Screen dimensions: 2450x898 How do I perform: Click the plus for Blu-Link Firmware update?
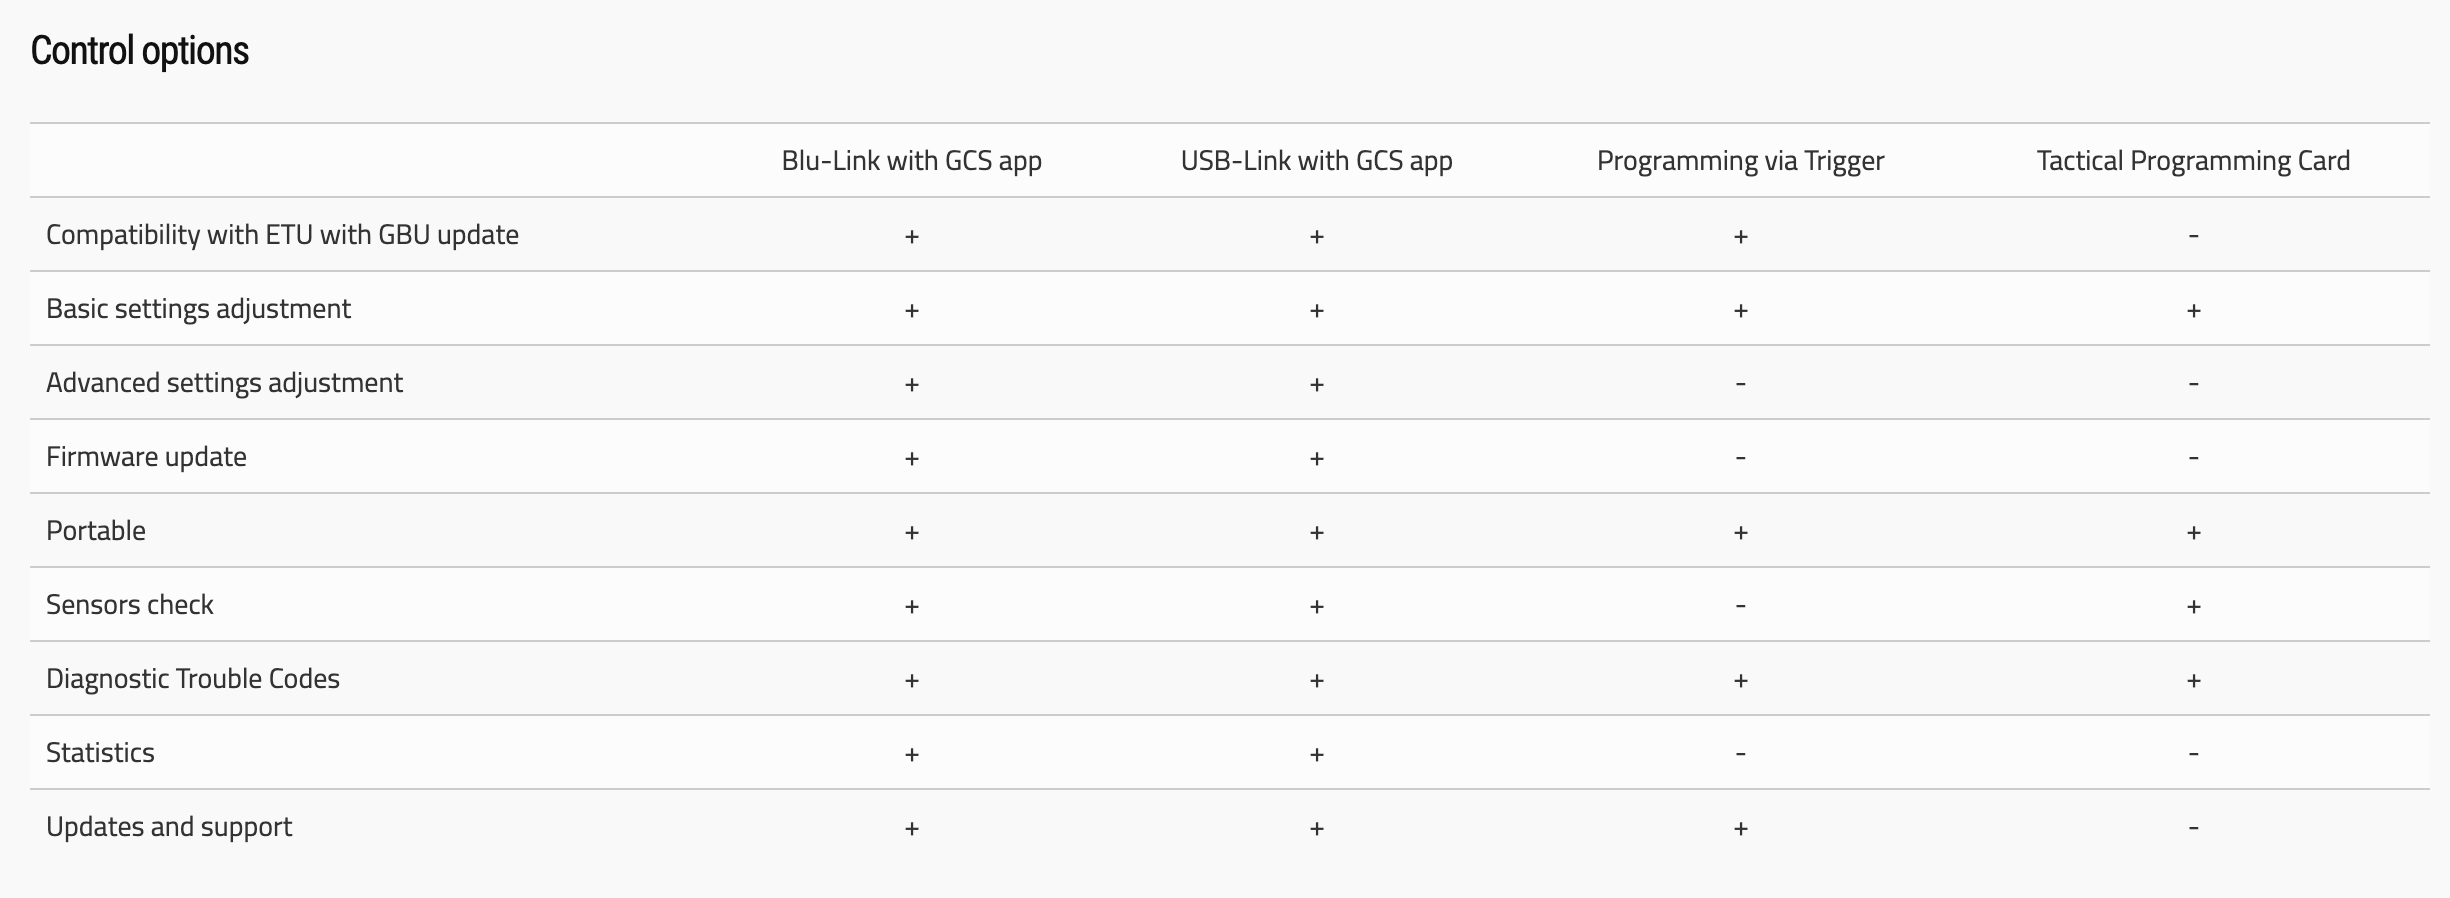(911, 458)
